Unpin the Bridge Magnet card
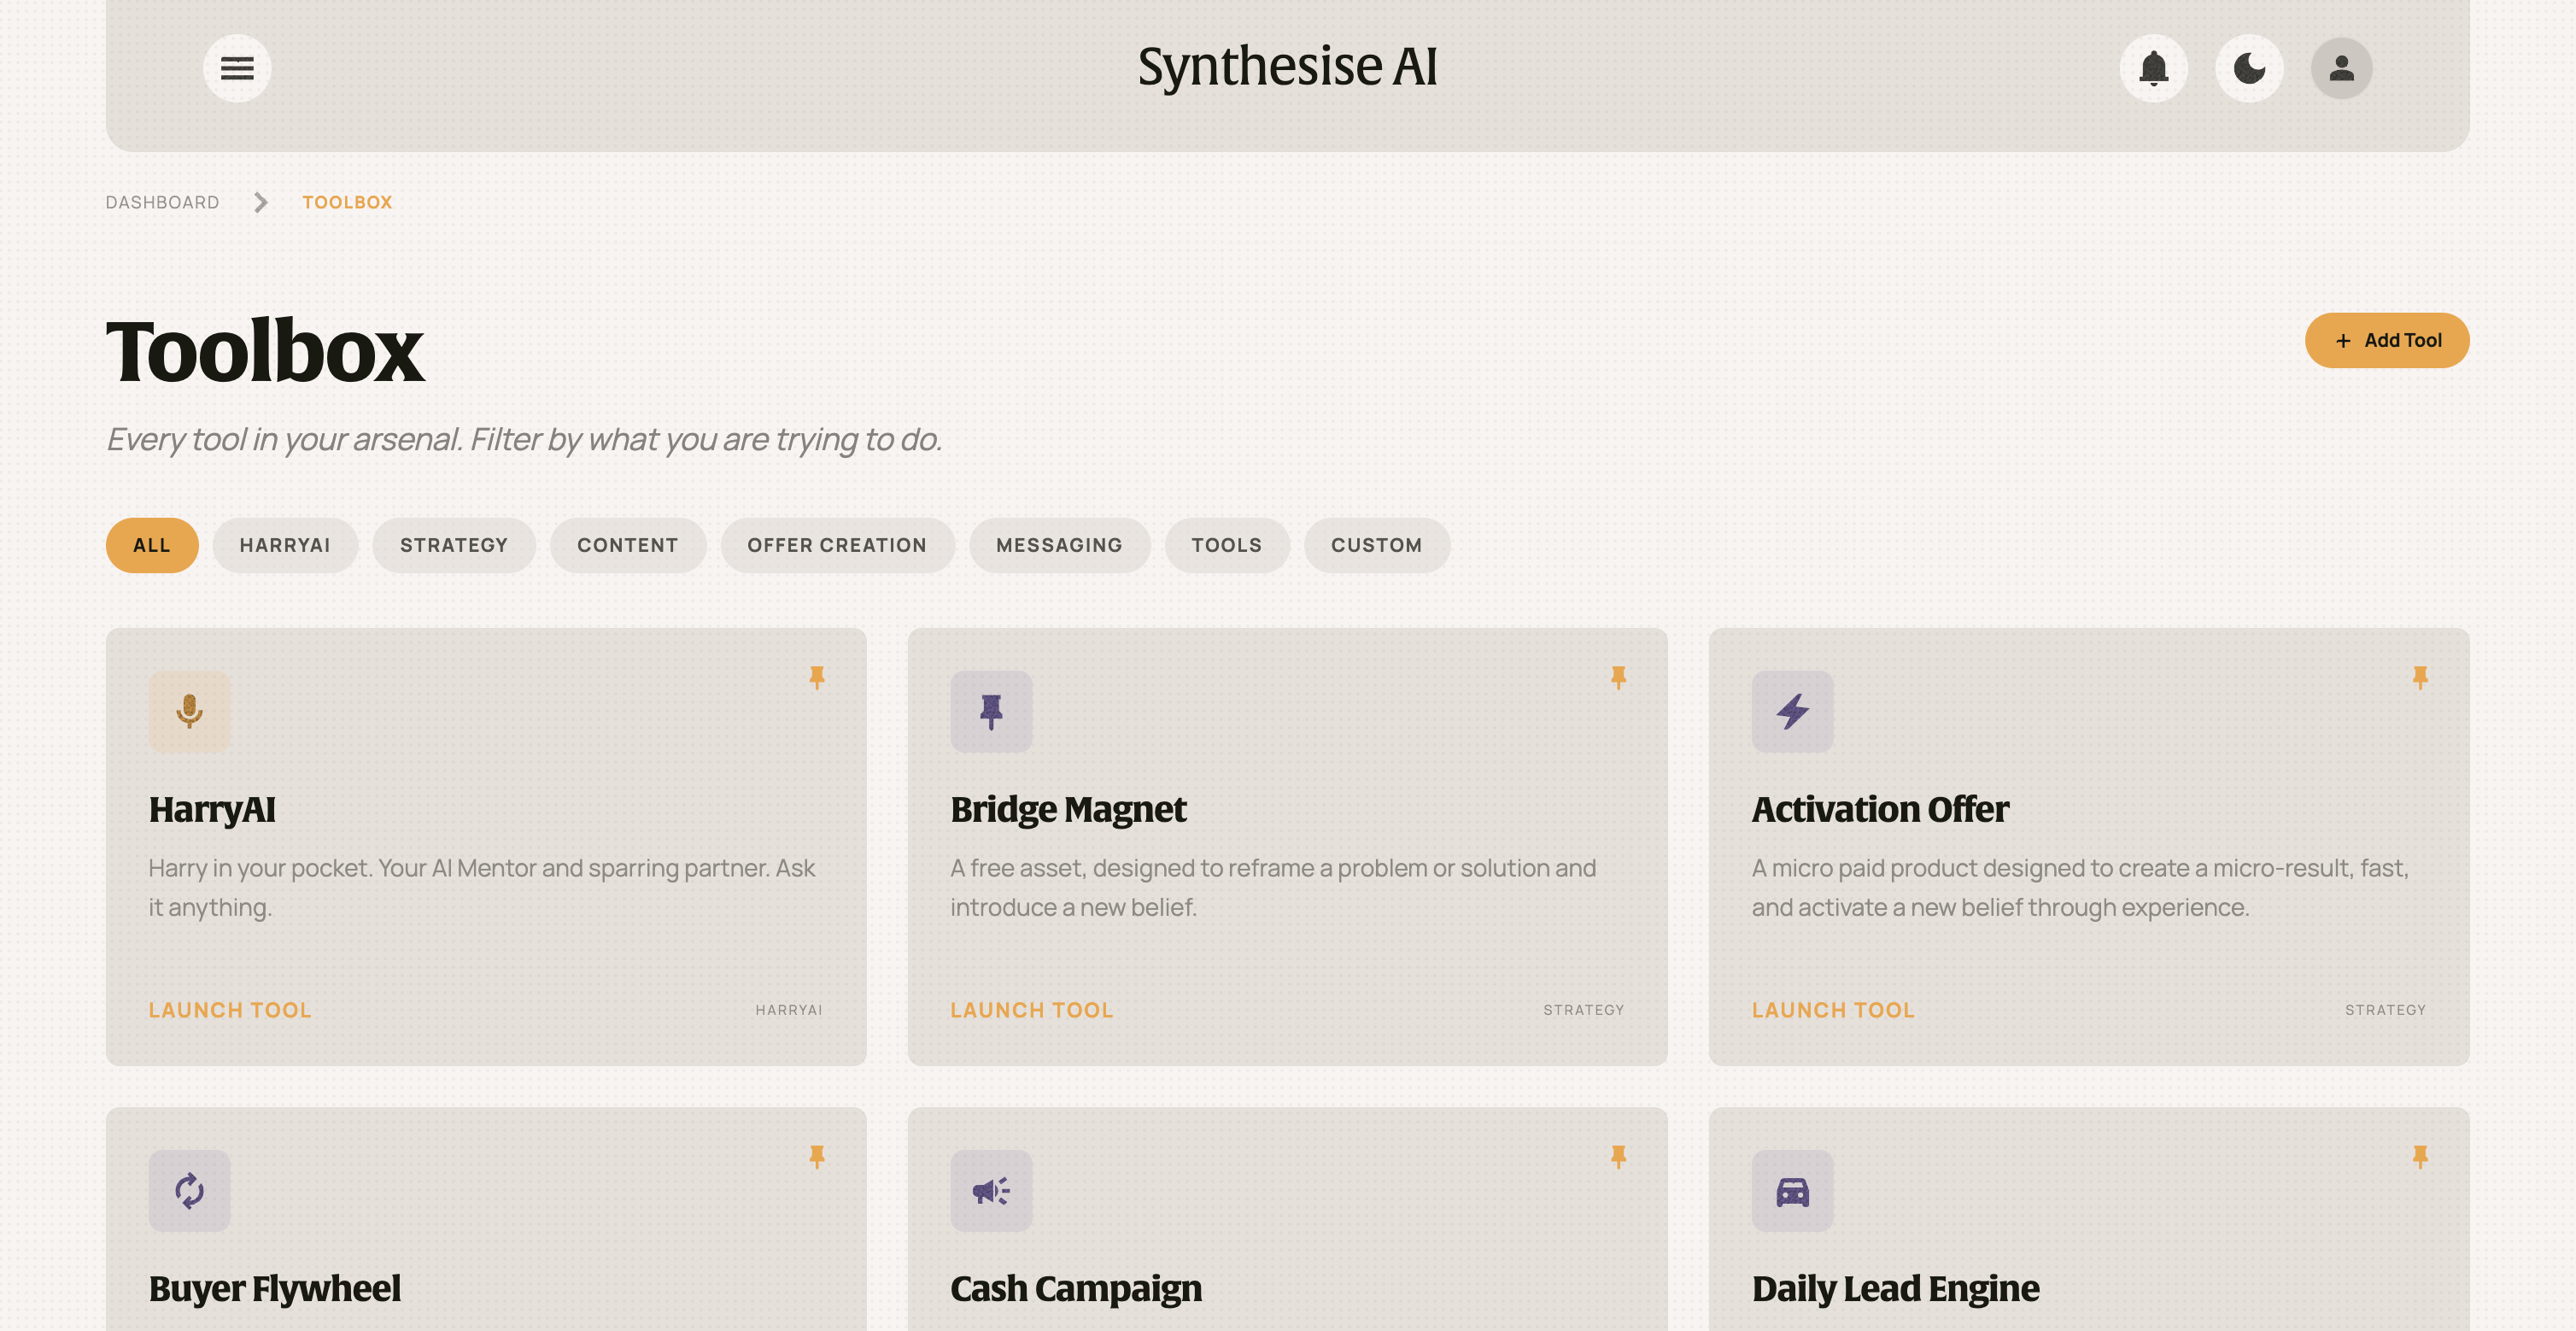The width and height of the screenshot is (2576, 1331). point(1618,678)
